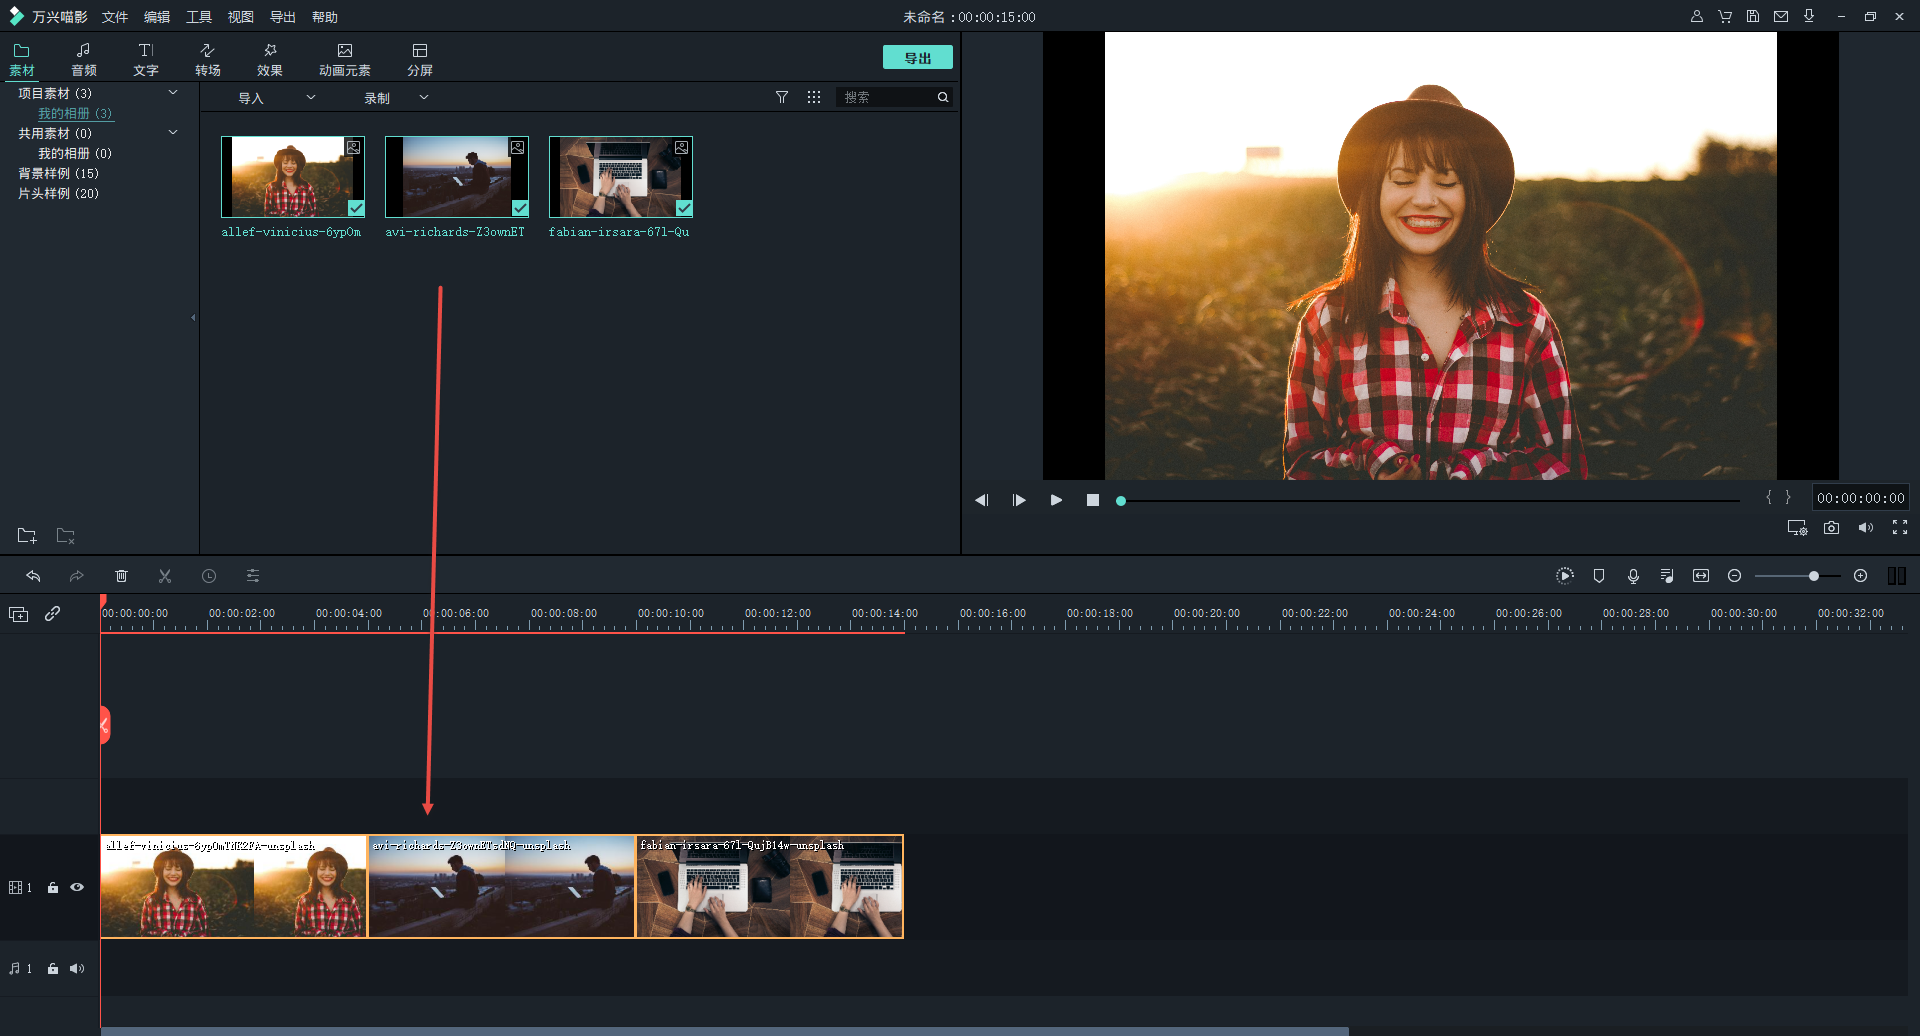
Task: Take a snapshot with camera icon
Action: [1831, 528]
